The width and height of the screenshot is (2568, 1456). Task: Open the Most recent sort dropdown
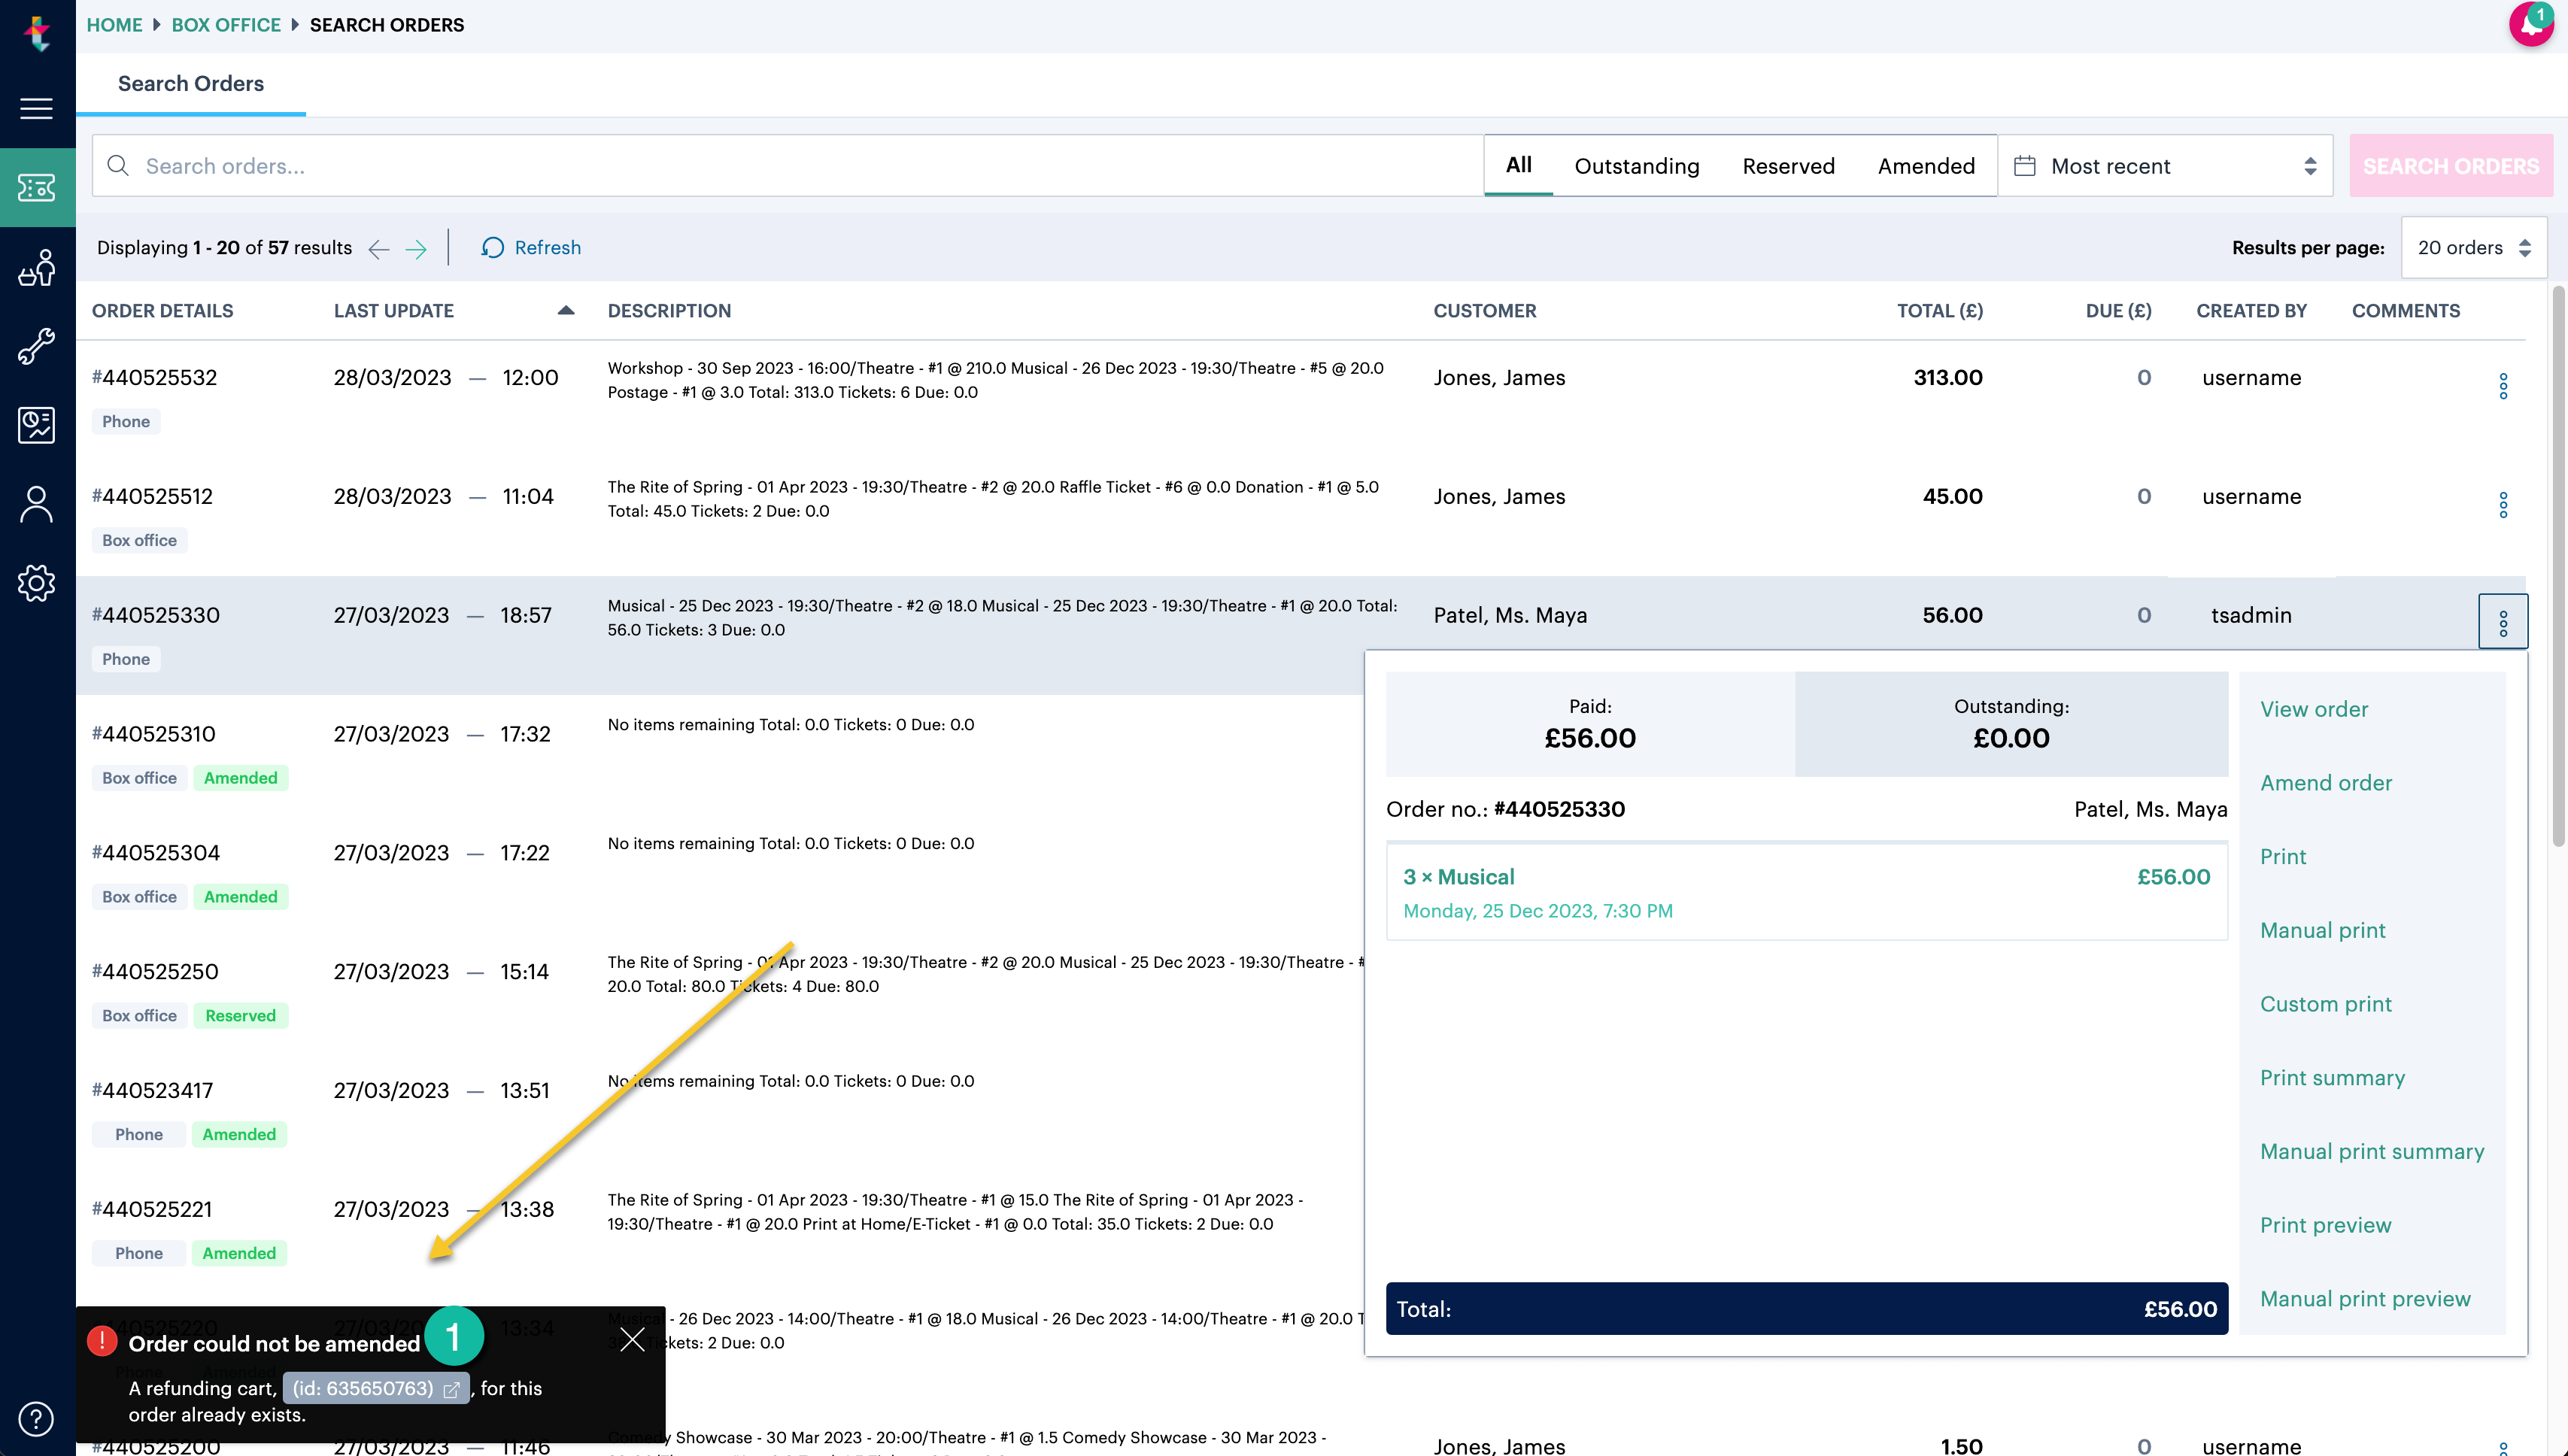point(2165,166)
